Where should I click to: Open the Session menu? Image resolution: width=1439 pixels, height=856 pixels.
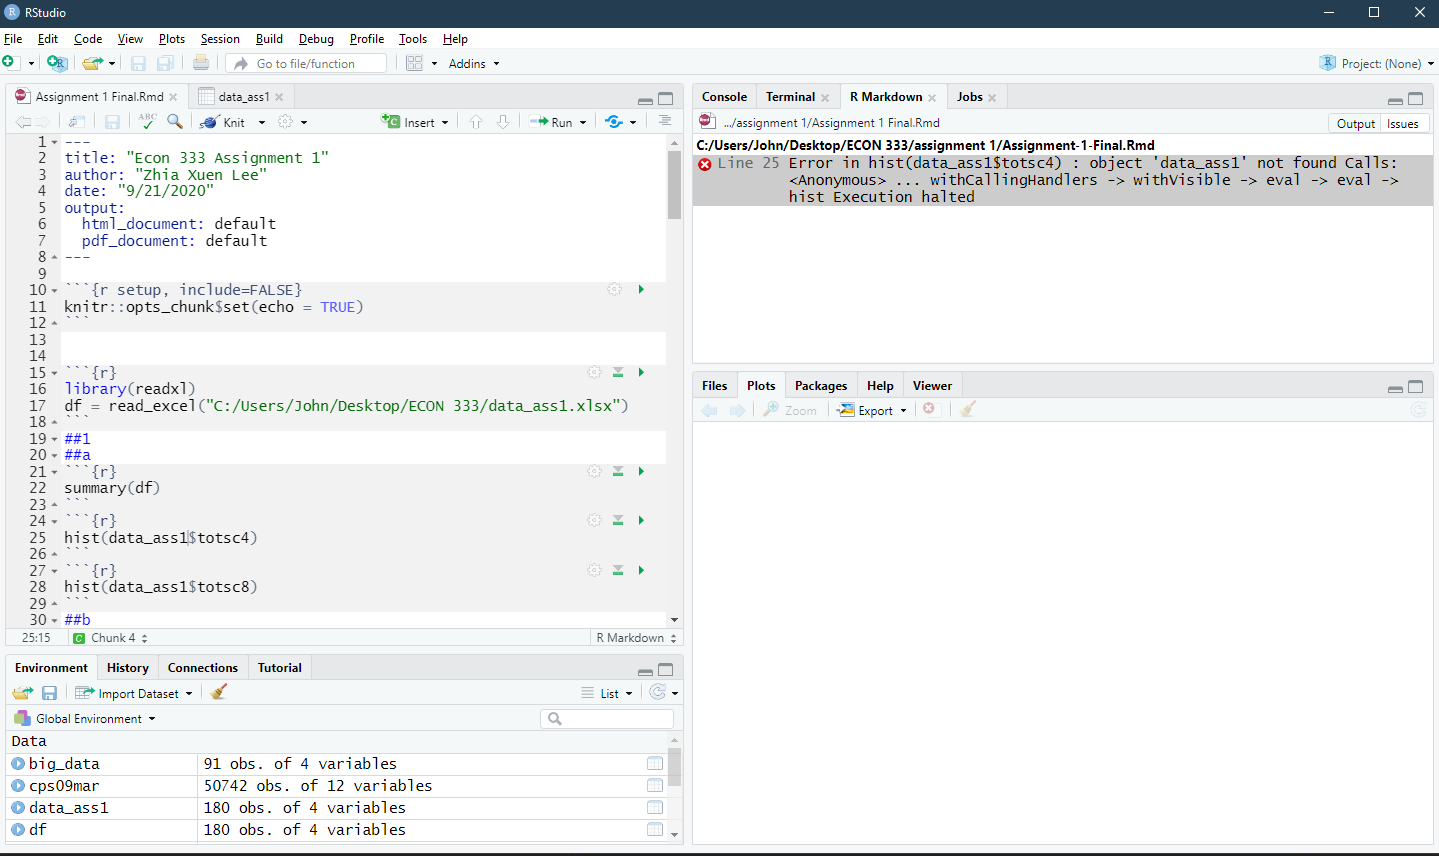(x=220, y=39)
